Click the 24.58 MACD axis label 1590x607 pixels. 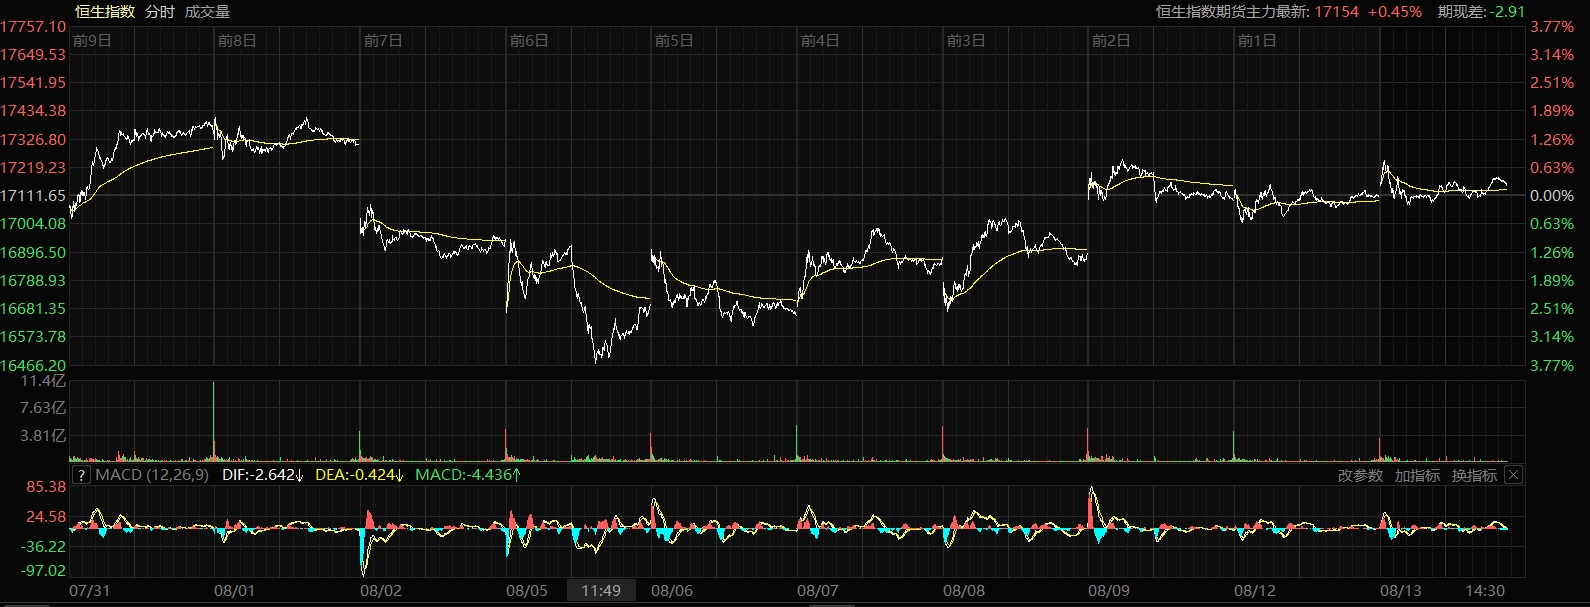(46, 517)
